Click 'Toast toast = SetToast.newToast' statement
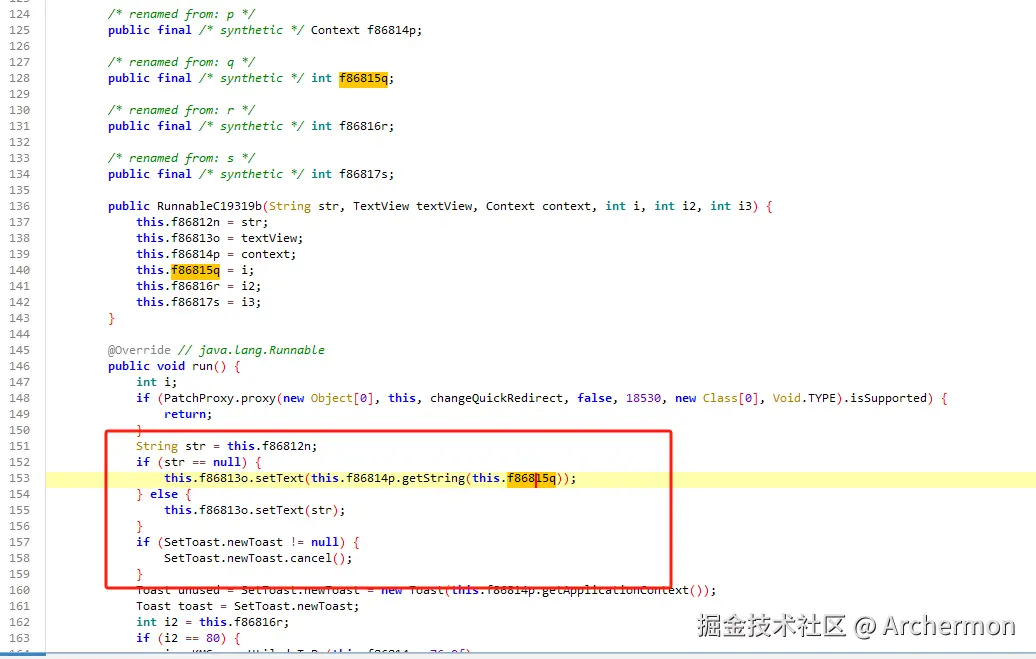Image resolution: width=1036 pixels, height=659 pixels. point(248,606)
